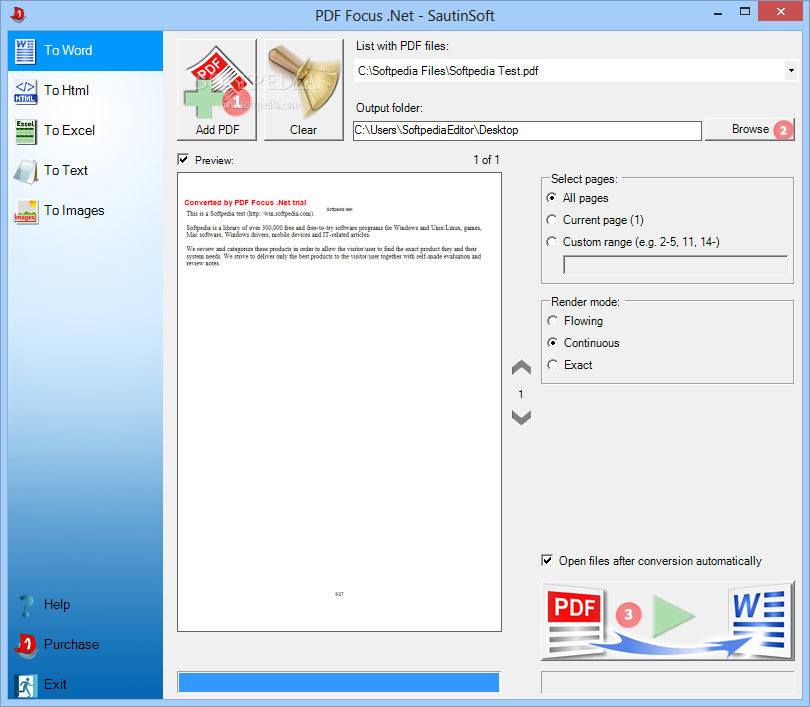
Task: Select the Flowing render mode
Action: 553,321
